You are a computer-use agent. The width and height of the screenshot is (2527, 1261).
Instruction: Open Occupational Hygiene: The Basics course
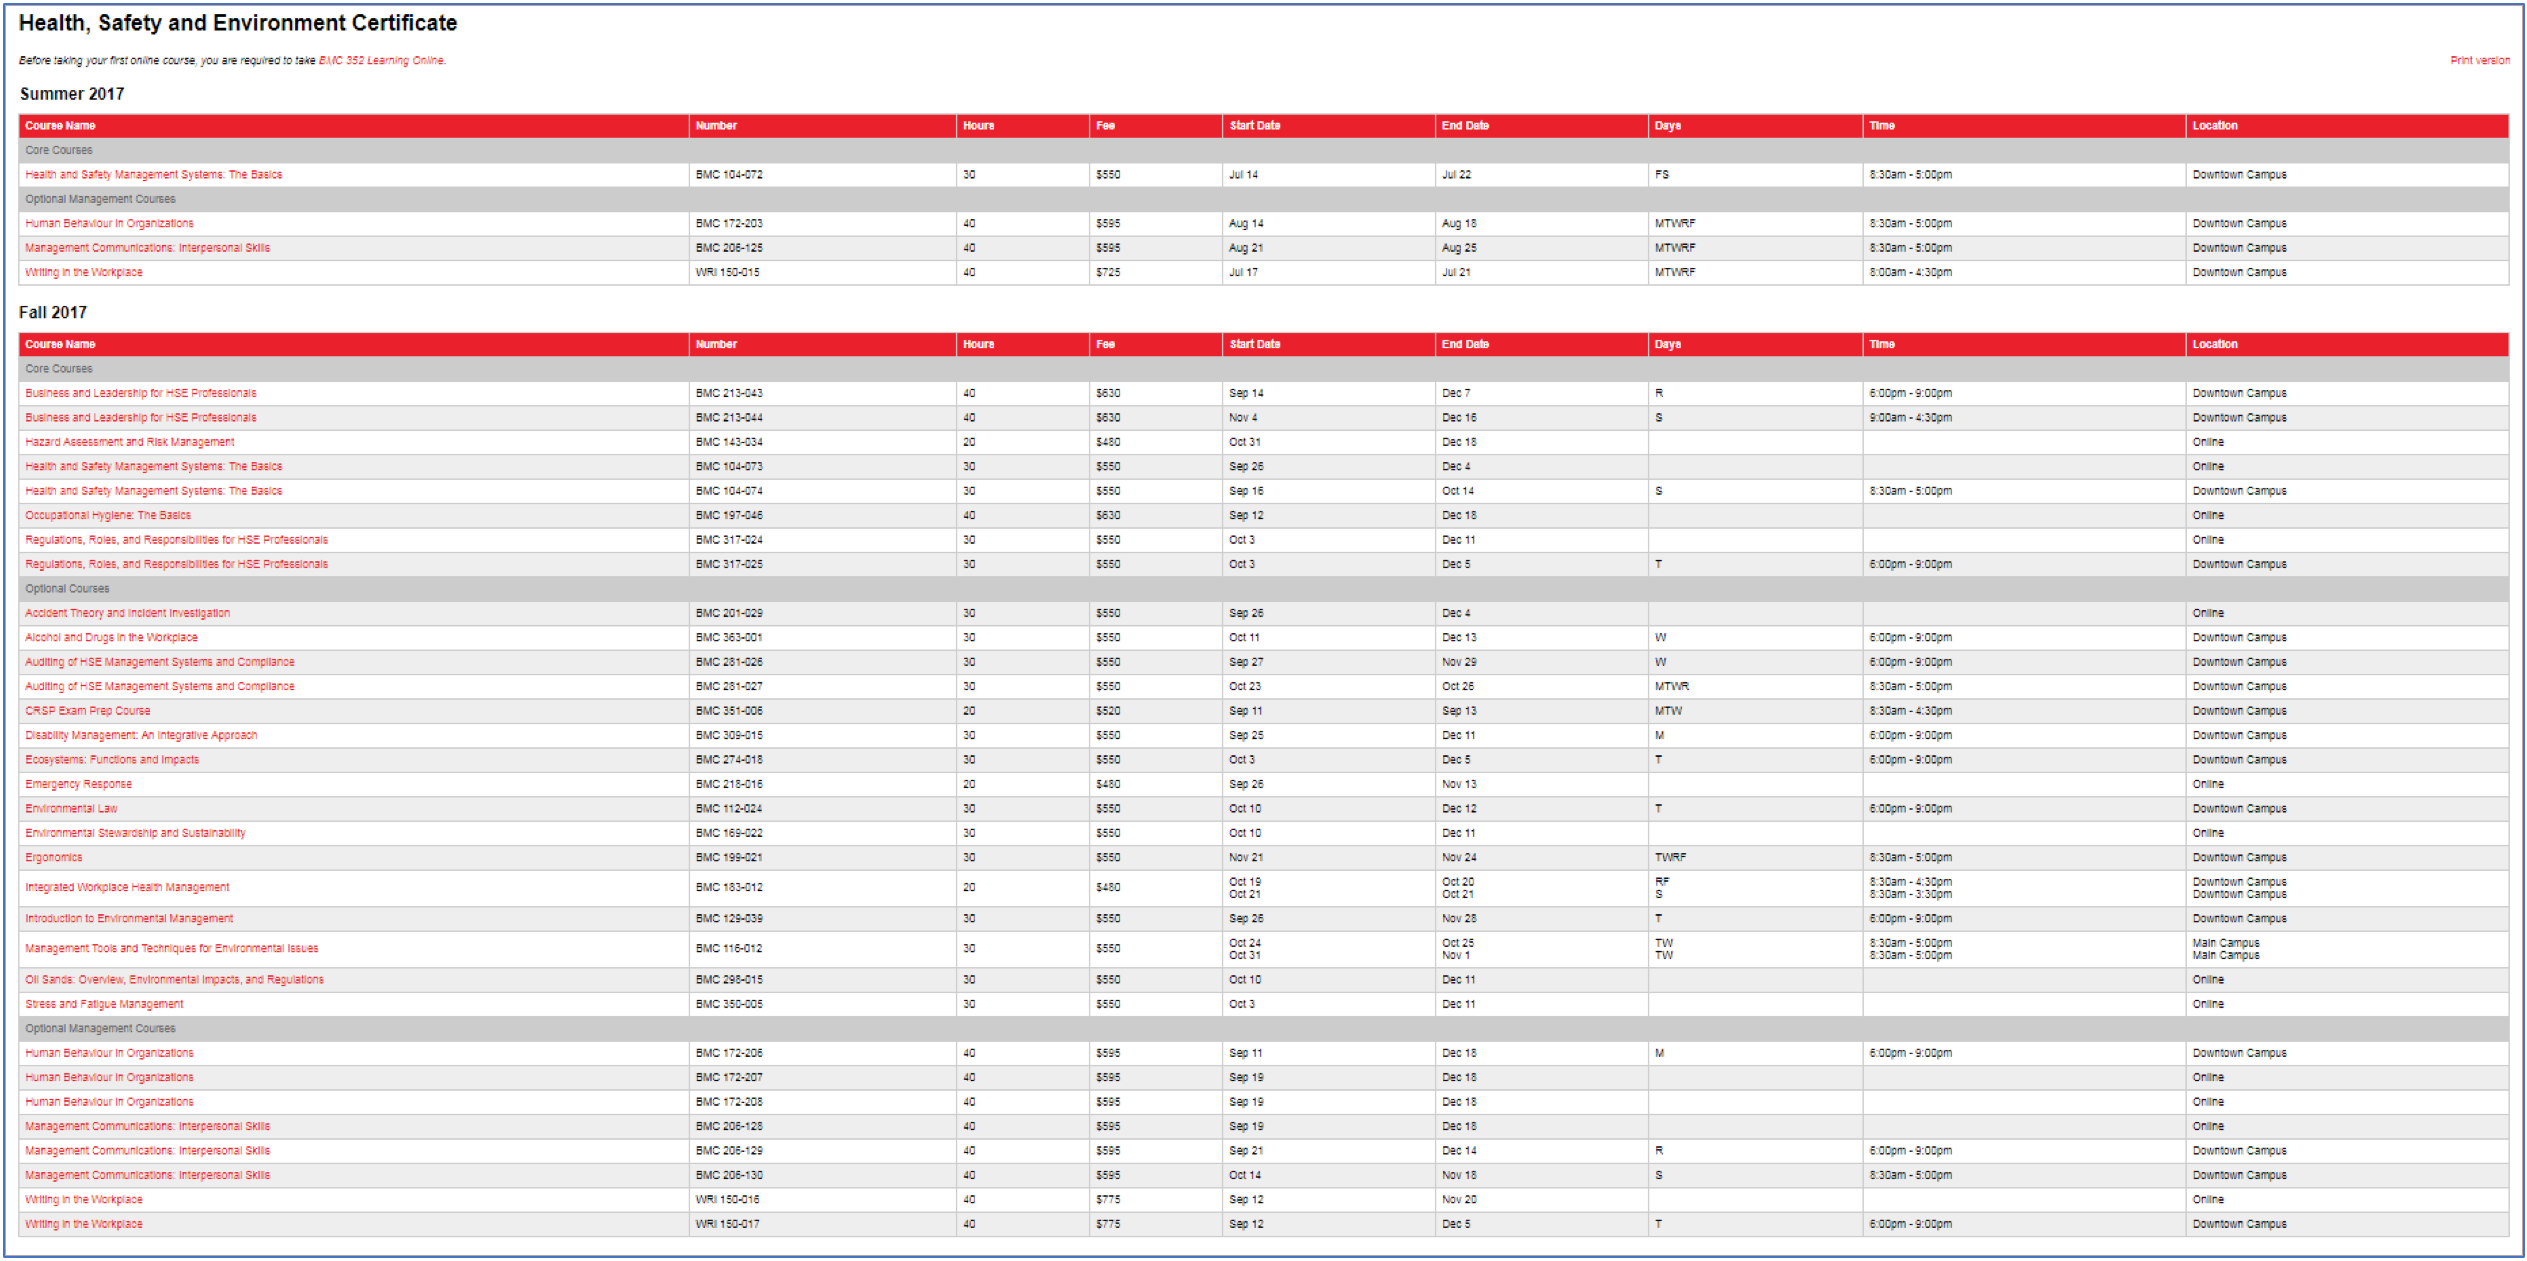click(x=107, y=516)
